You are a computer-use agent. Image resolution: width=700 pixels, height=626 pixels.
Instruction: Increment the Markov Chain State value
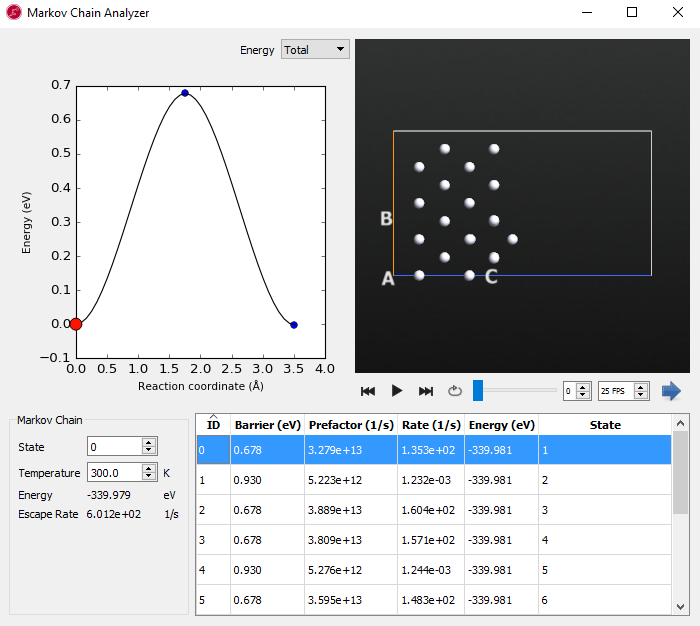(x=149, y=442)
